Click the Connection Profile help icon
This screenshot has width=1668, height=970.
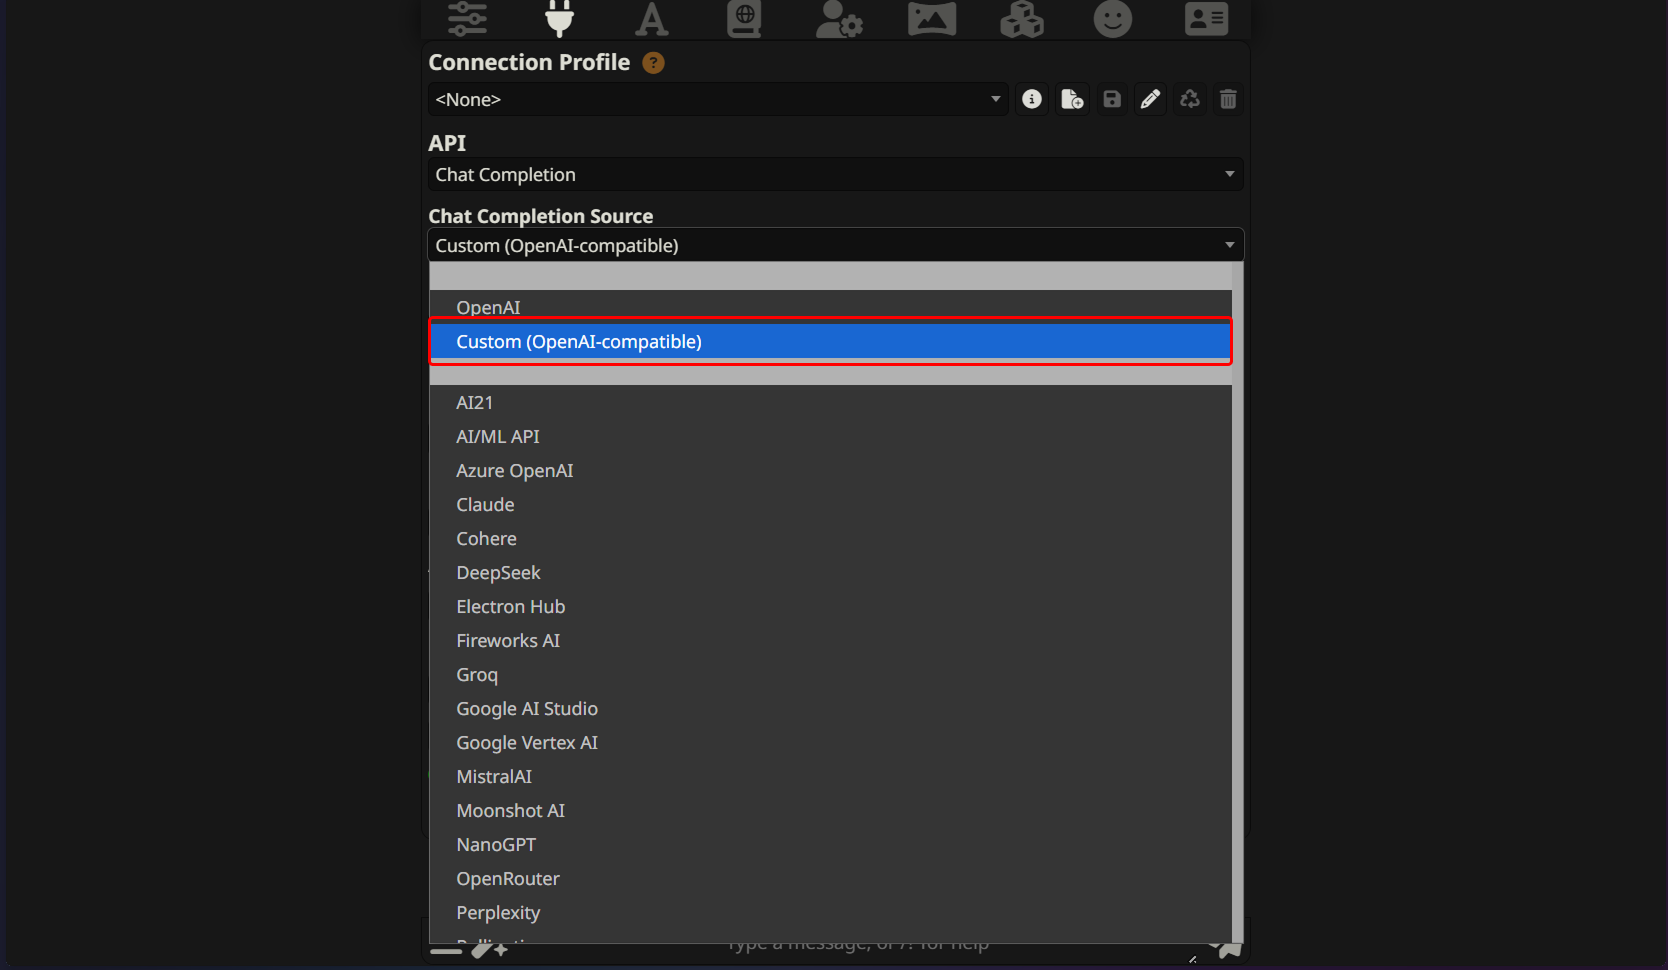[653, 63]
